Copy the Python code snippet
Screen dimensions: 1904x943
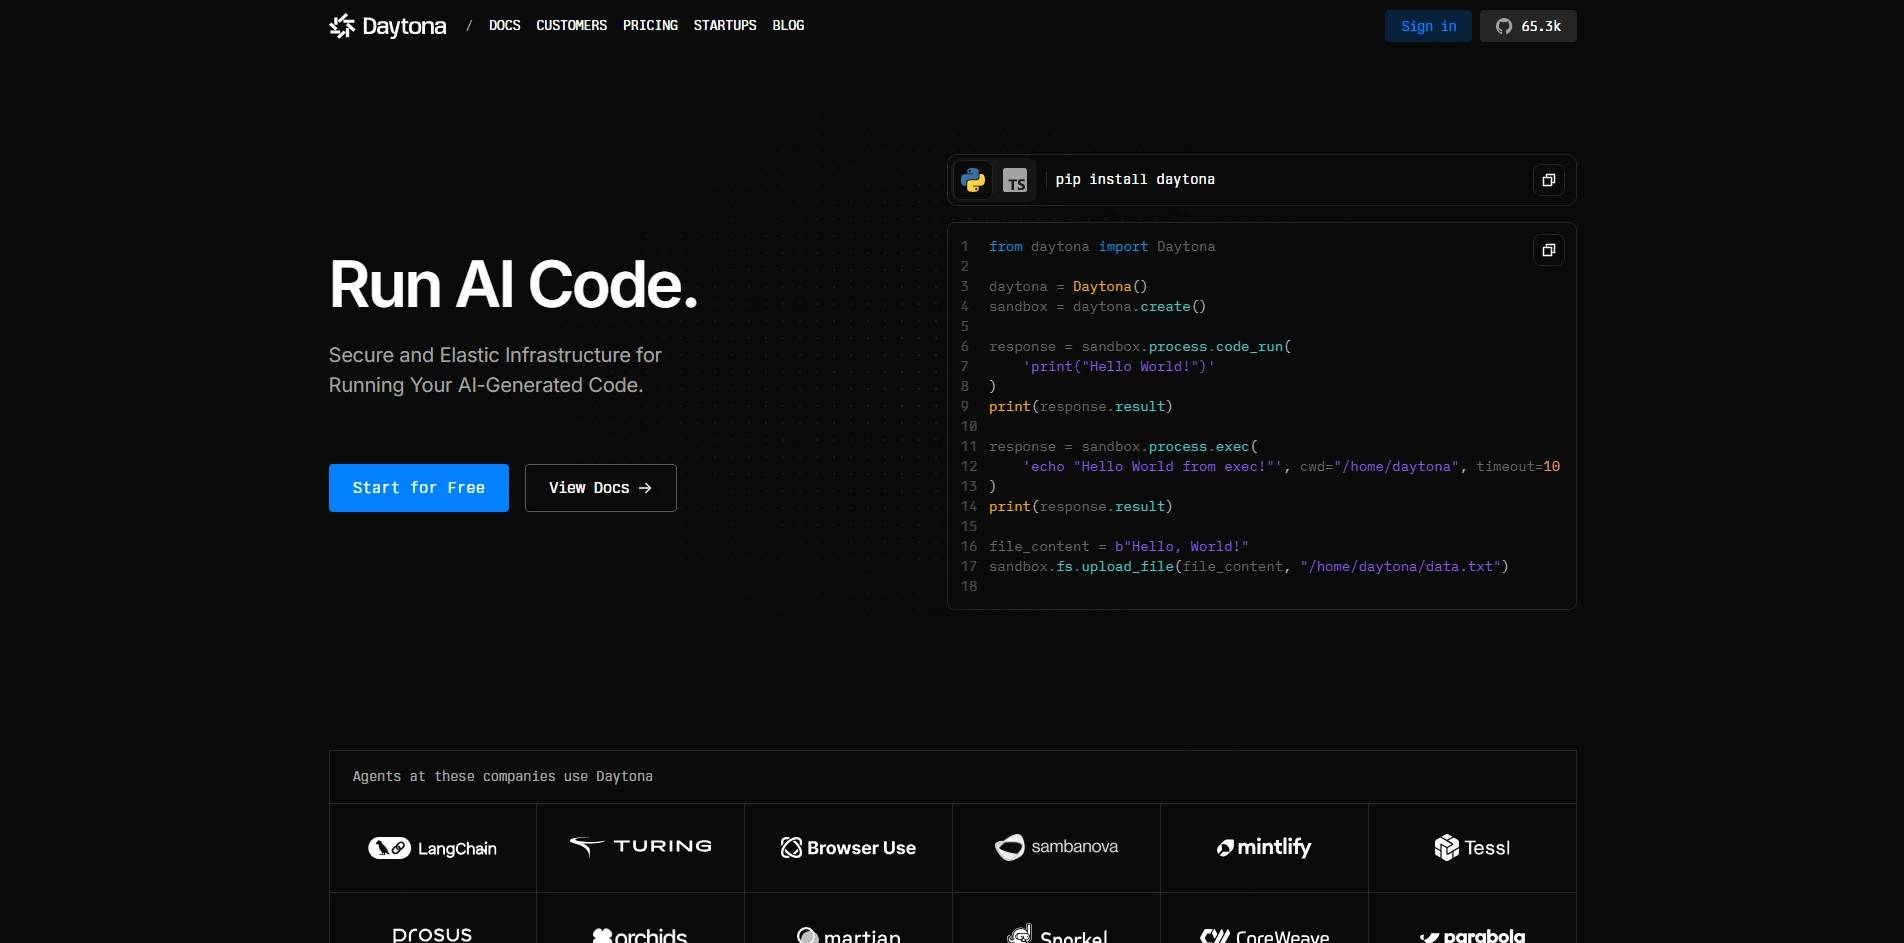[x=1548, y=250]
